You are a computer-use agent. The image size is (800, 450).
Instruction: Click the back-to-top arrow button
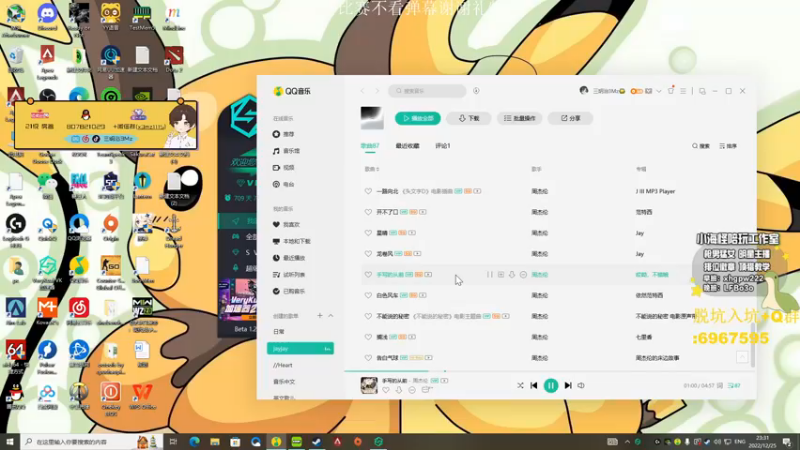(742, 357)
